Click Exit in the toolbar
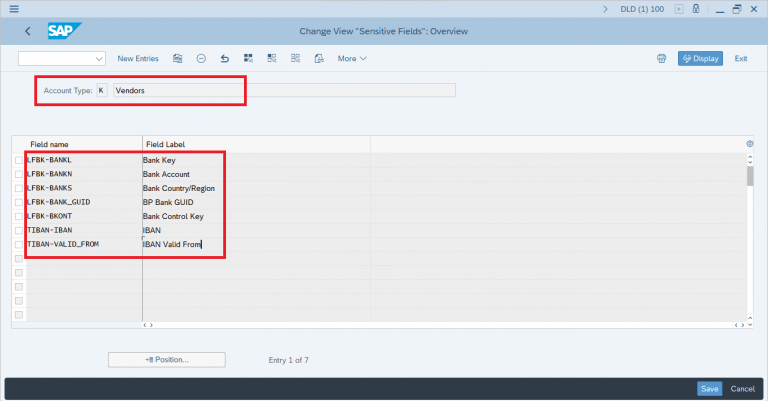Screen dimensions: 768x401 pyautogui.click(x=741, y=58)
